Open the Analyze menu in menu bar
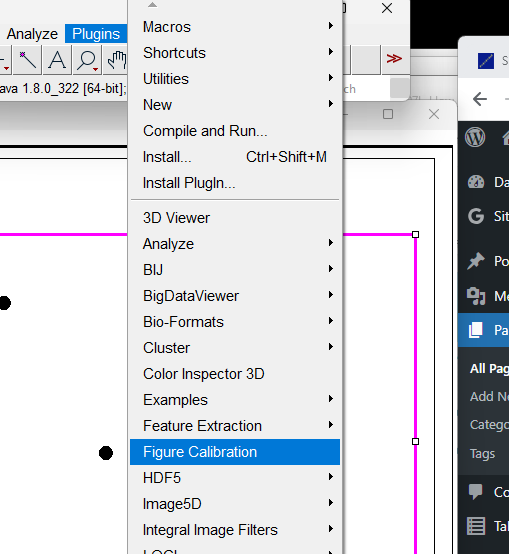The height and width of the screenshot is (554, 509). (x=32, y=34)
